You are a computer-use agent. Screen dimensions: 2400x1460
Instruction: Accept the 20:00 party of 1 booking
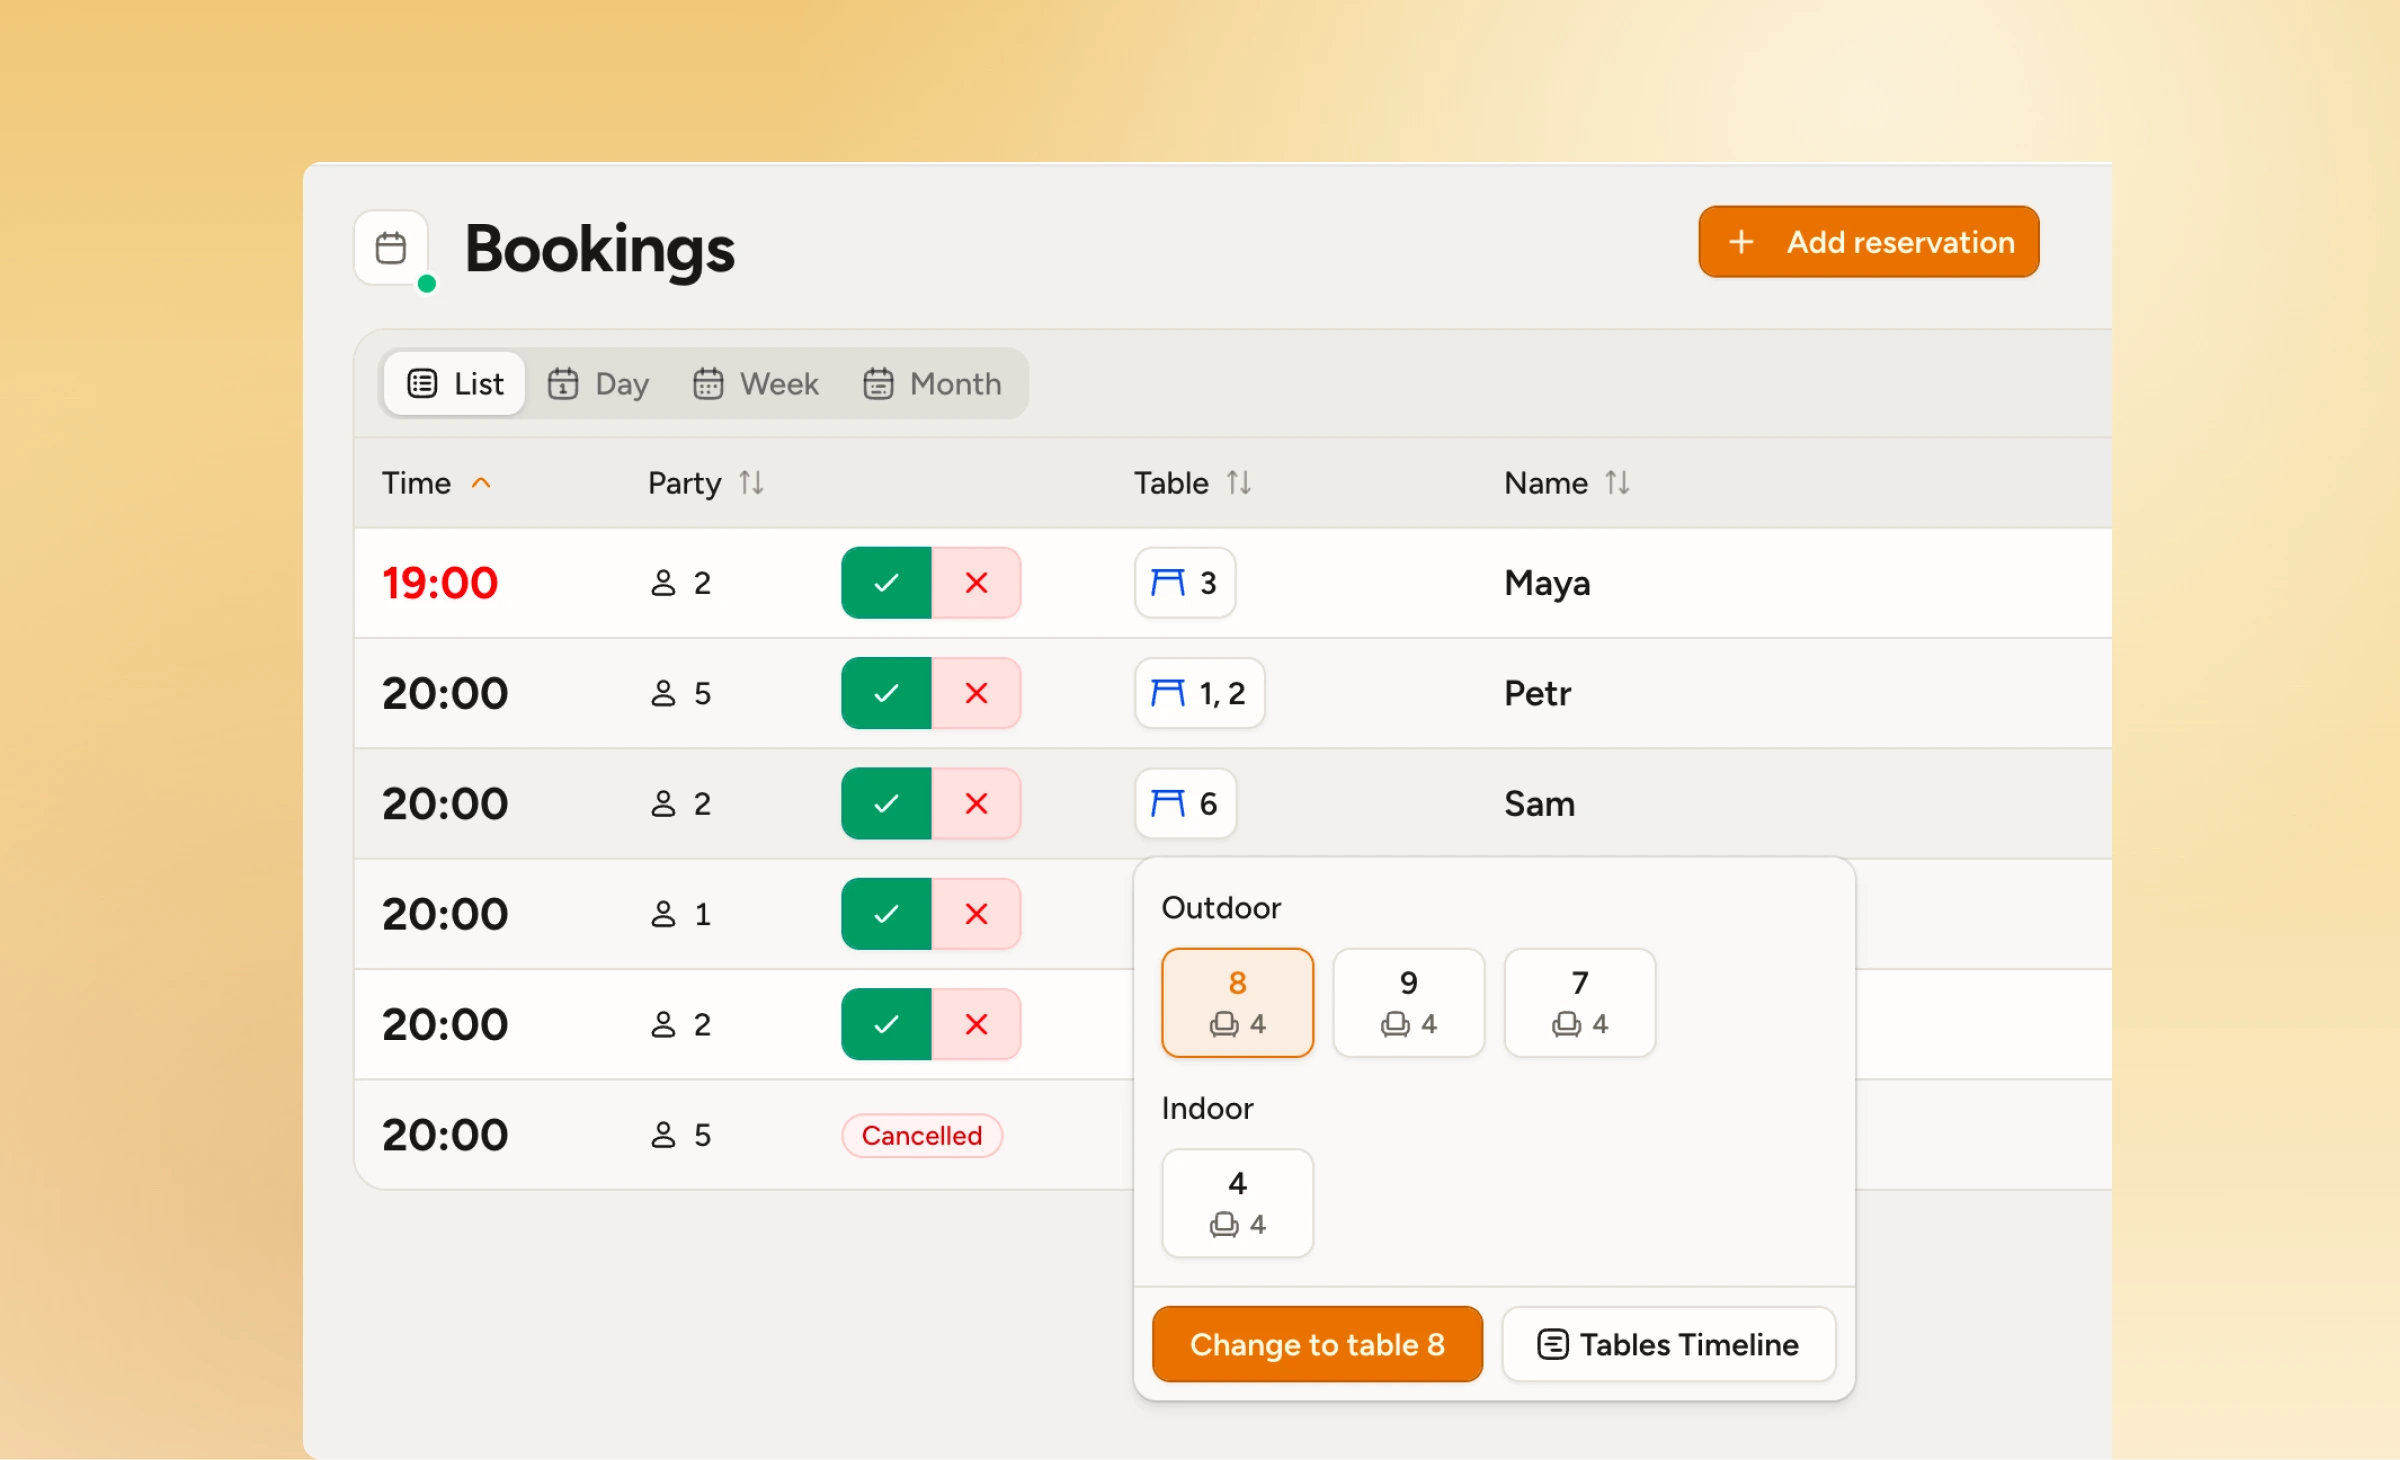(x=886, y=913)
